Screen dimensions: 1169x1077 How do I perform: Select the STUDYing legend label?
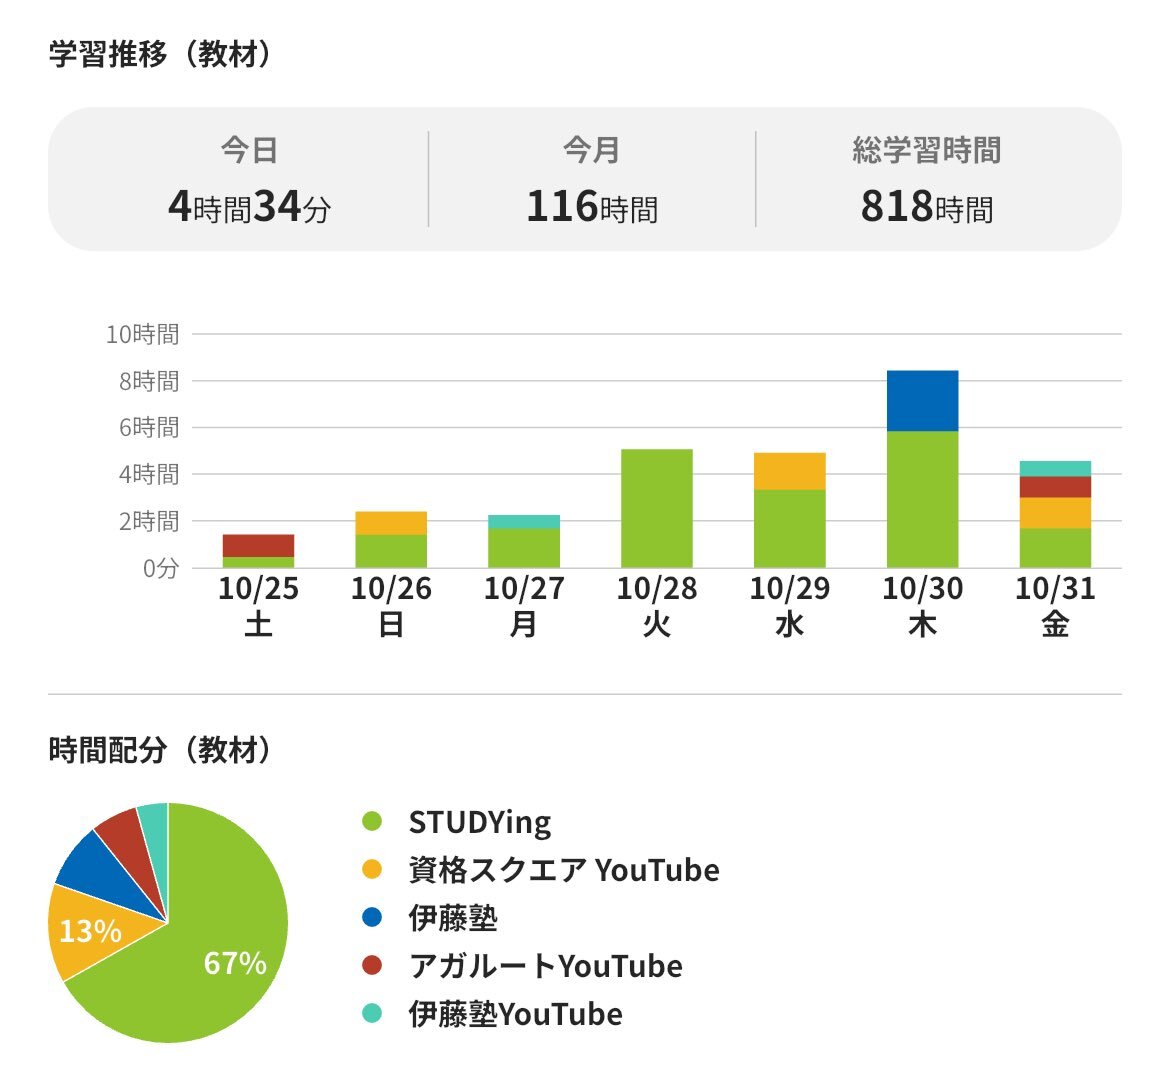[479, 822]
